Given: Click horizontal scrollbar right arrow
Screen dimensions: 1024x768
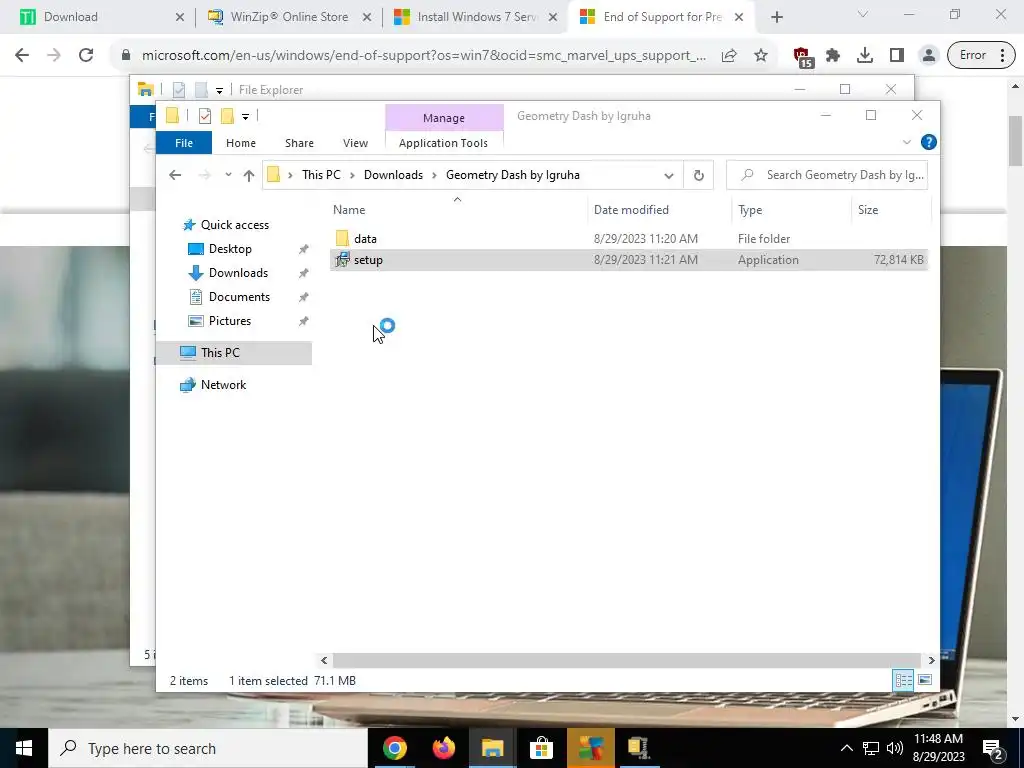Looking at the screenshot, I should point(931,660).
